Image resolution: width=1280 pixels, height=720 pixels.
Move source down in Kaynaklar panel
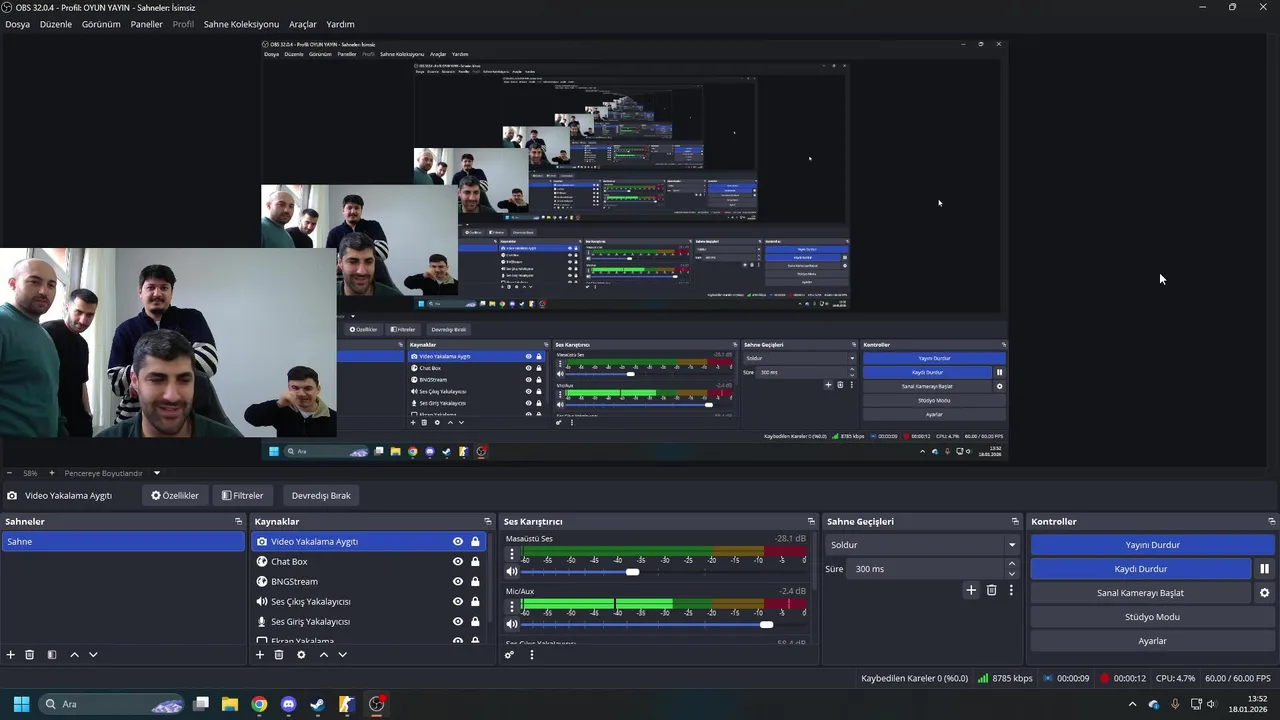[x=342, y=655]
